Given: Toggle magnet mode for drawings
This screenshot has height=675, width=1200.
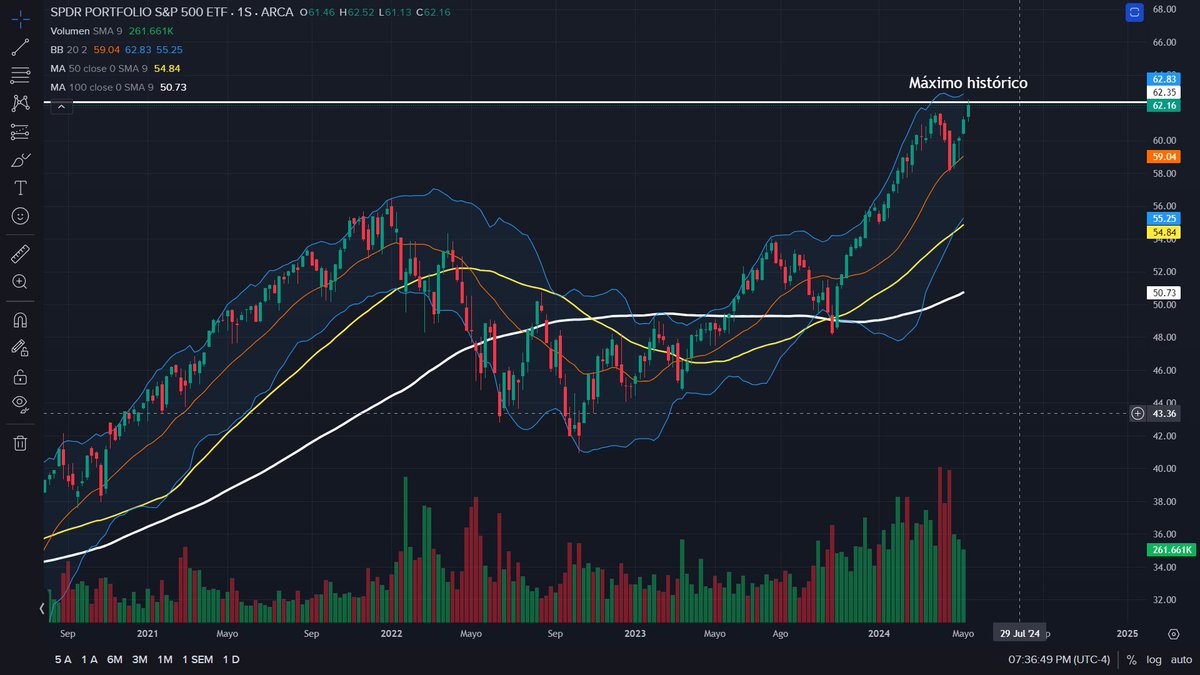Looking at the screenshot, I should click(20, 321).
